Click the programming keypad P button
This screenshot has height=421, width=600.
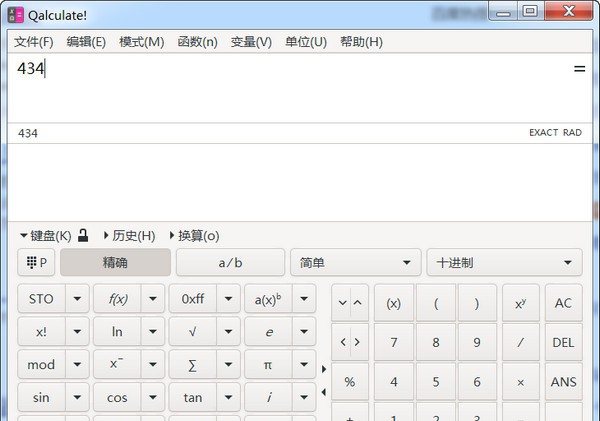tap(36, 263)
